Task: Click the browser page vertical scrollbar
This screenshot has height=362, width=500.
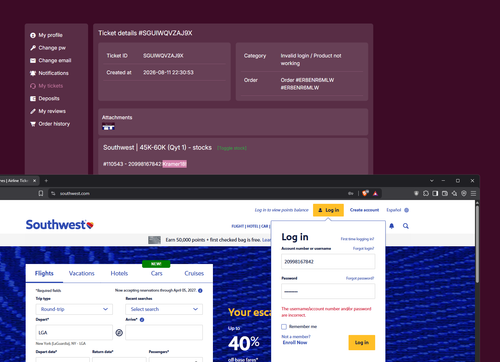Action: [477, 244]
